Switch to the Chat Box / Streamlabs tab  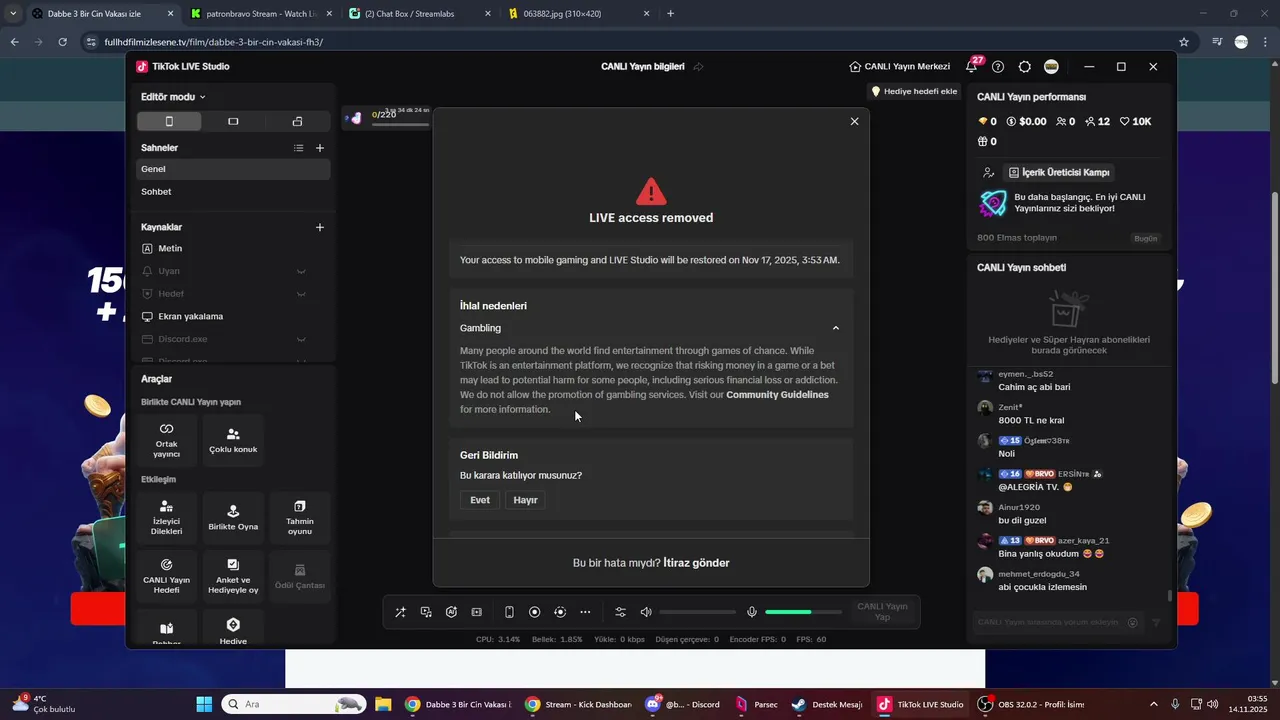[x=420, y=14]
